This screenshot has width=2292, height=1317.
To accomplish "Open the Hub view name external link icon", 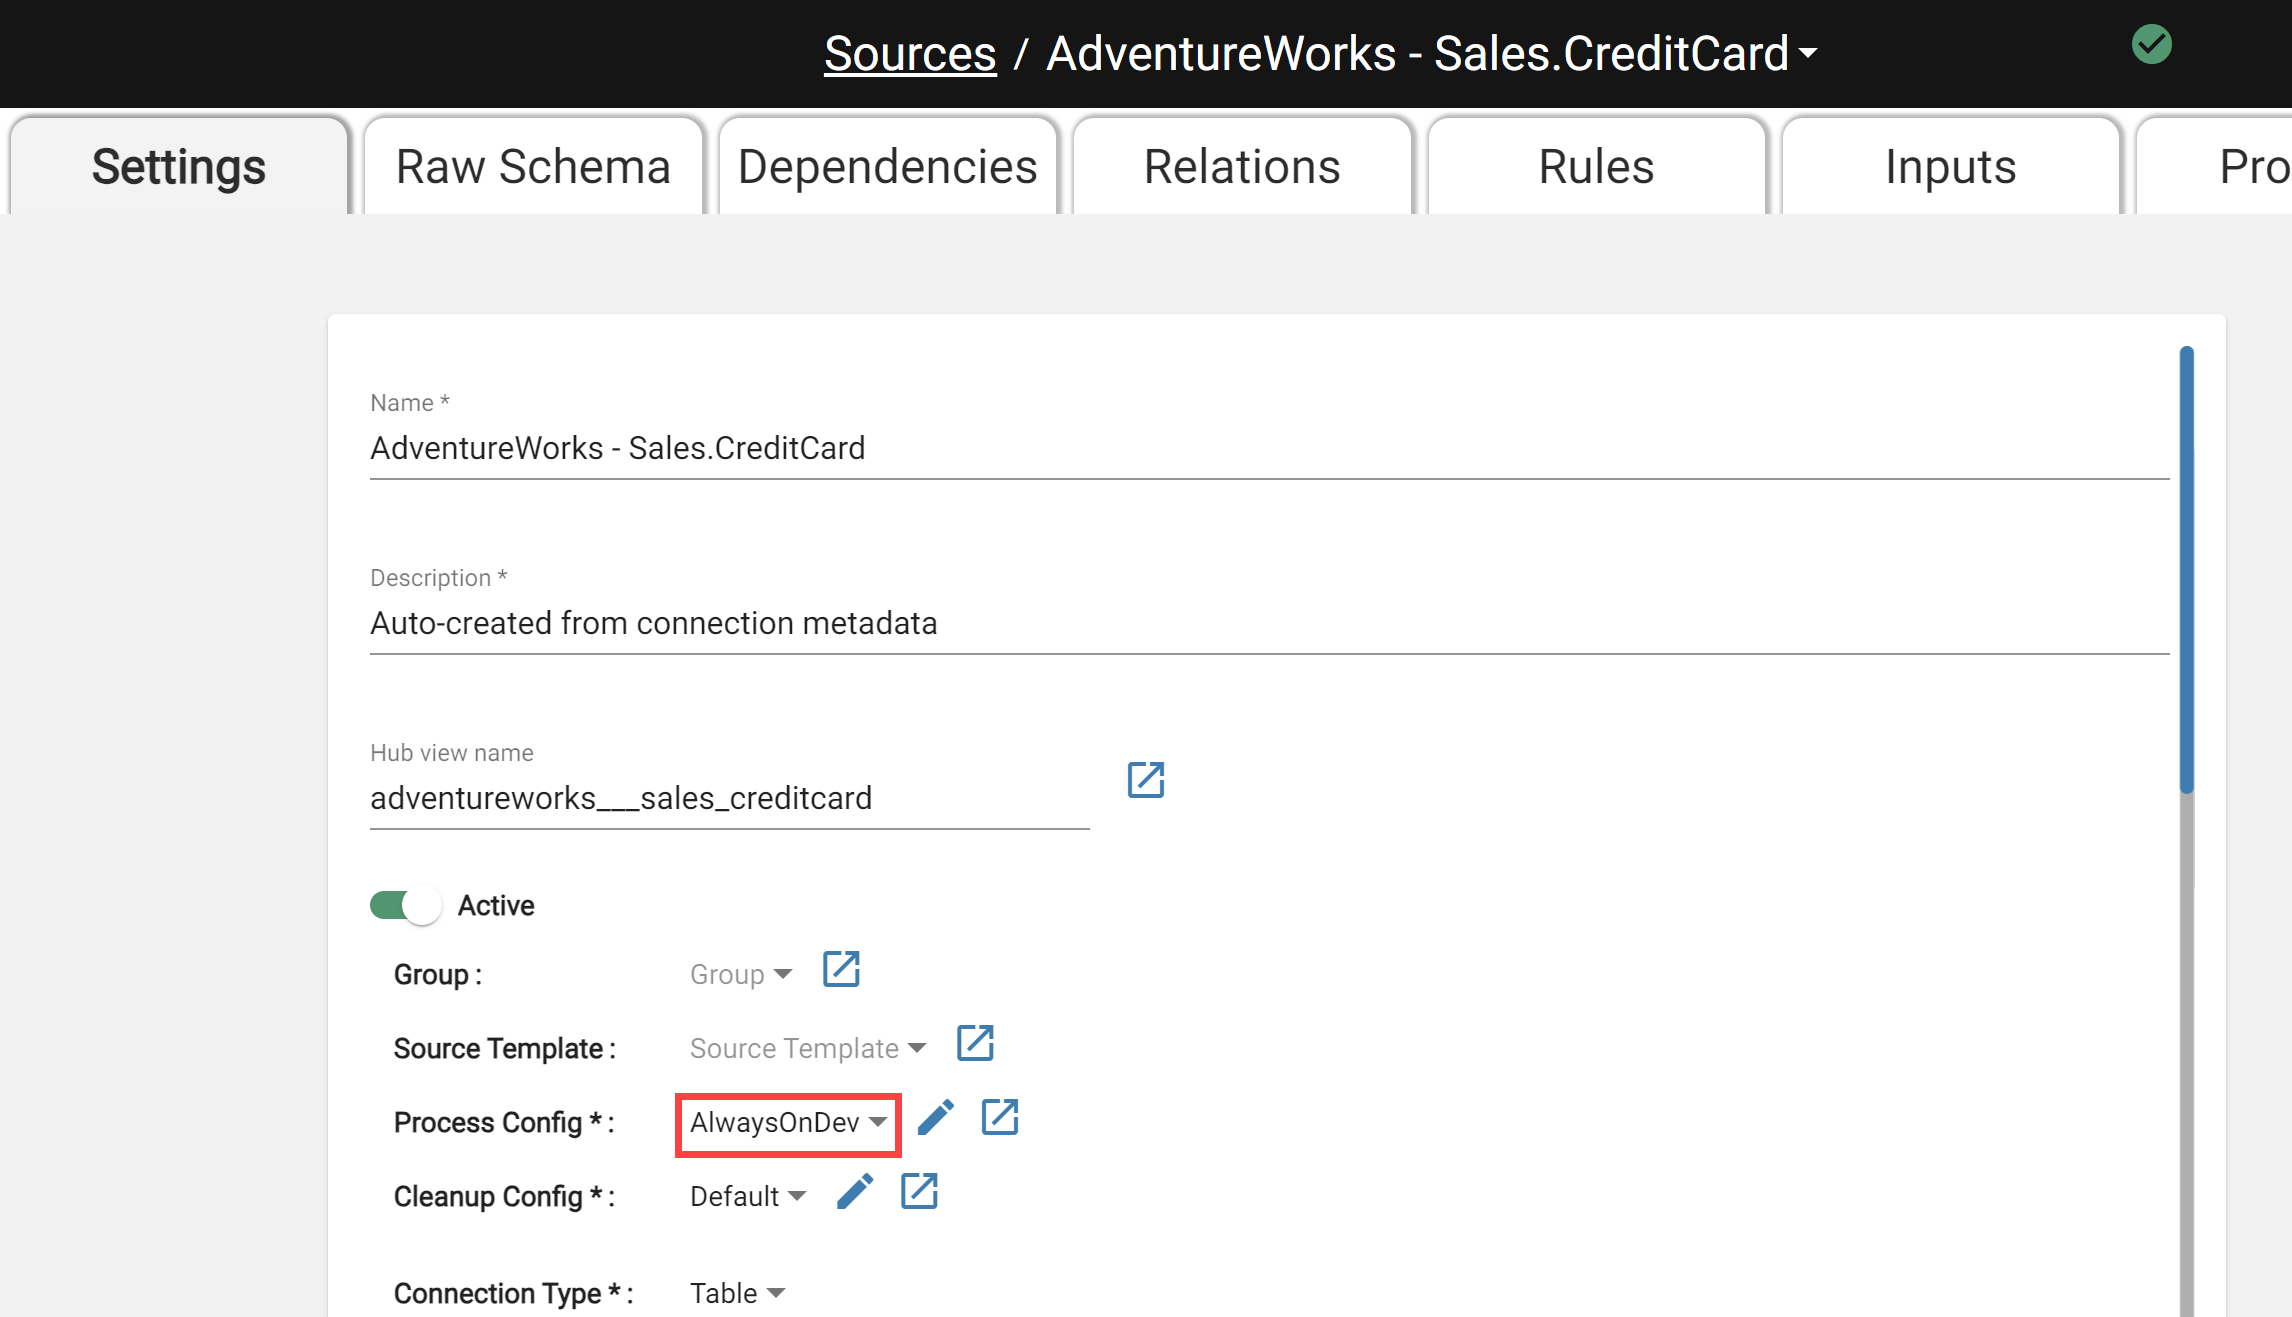I will point(1146,779).
